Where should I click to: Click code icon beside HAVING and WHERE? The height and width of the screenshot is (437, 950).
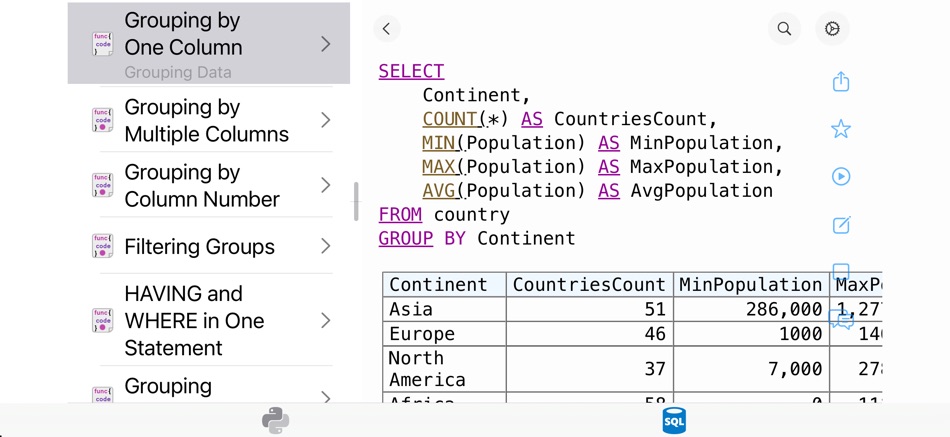tap(102, 320)
